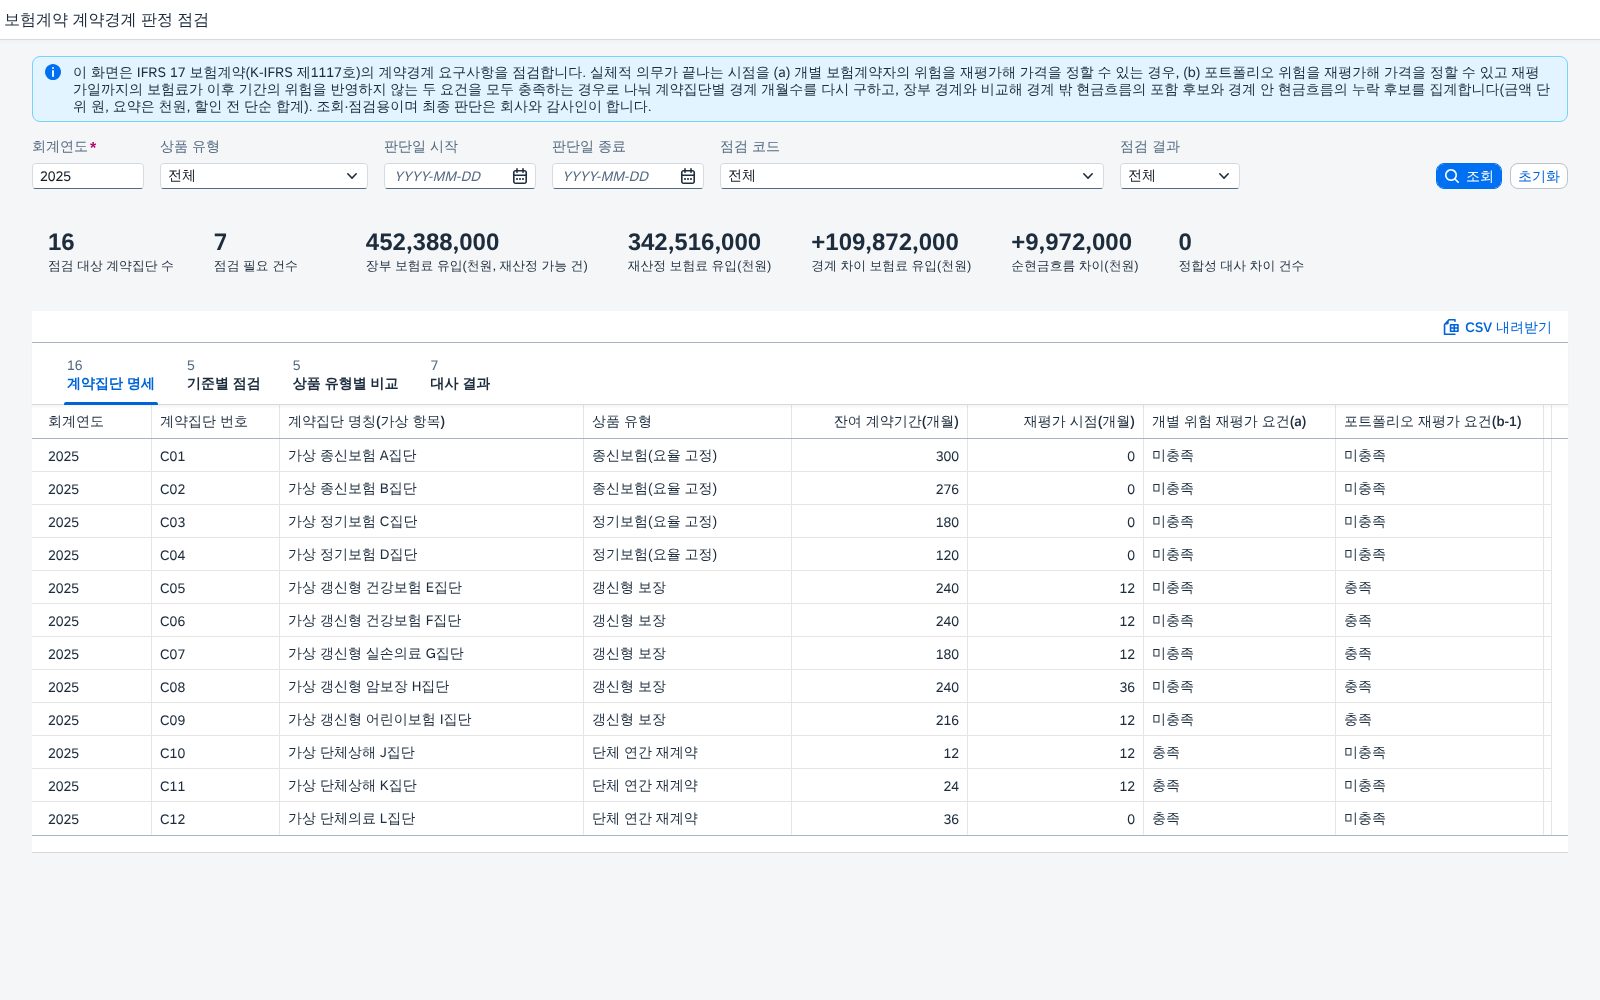Click the +9,972,000 순현금흐름 차이 figure
The image size is (1600, 1000).
pos(1071,242)
